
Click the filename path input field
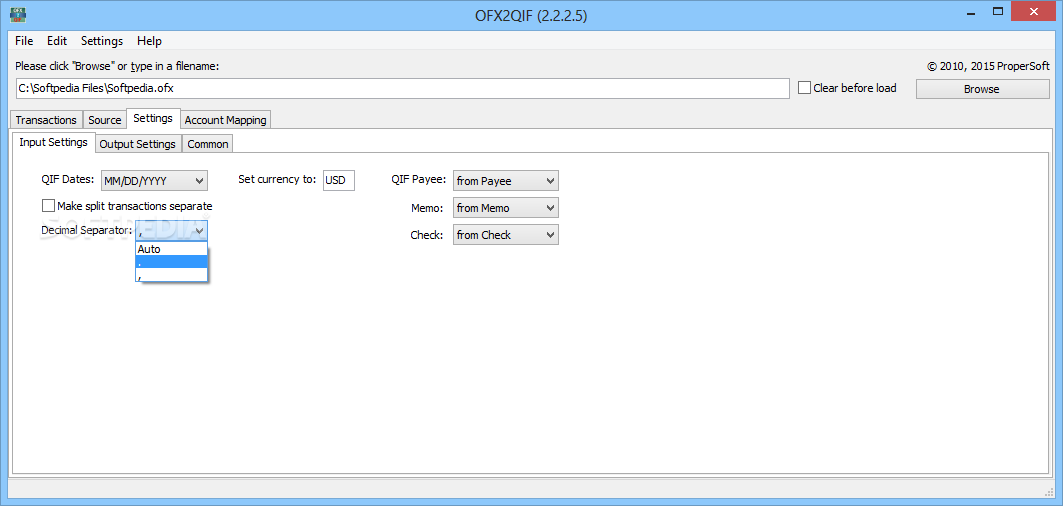point(402,88)
